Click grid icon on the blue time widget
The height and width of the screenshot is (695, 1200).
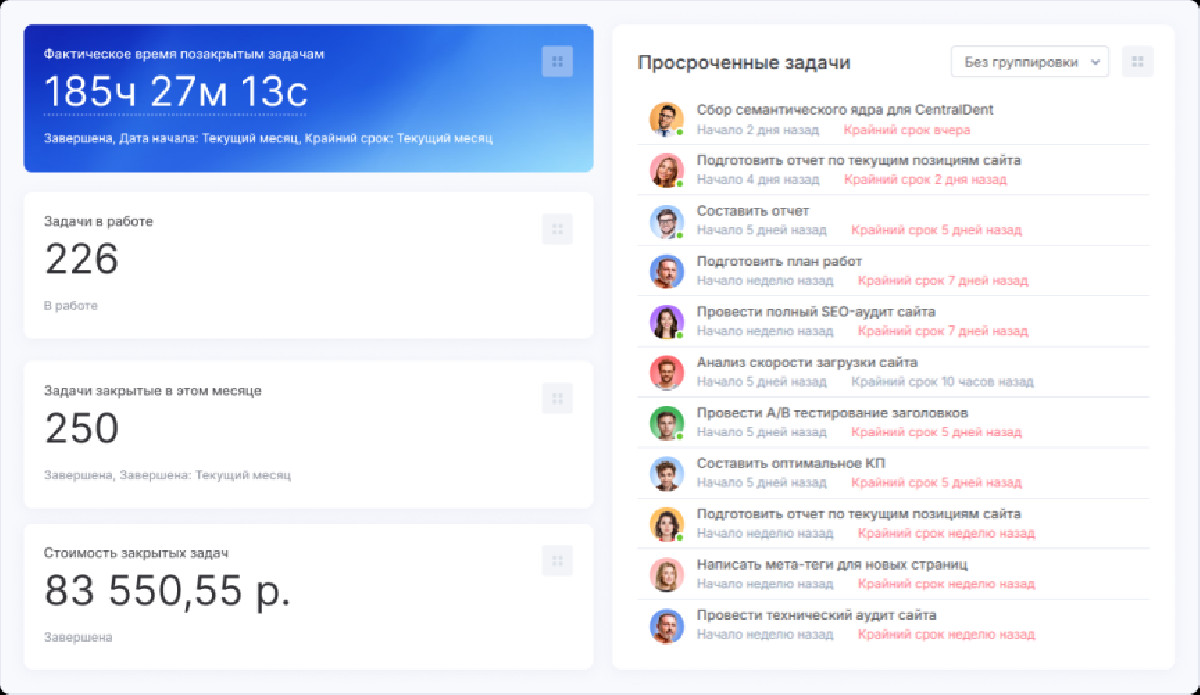557,61
